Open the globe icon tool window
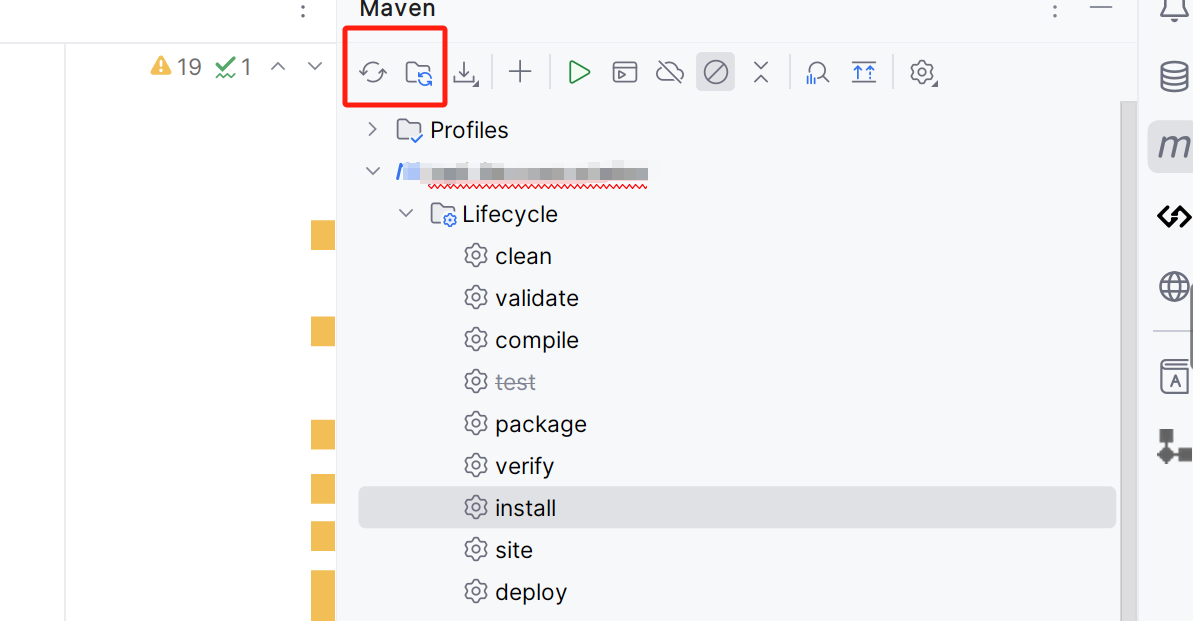Image resolution: width=1193 pixels, height=621 pixels. tap(1174, 287)
